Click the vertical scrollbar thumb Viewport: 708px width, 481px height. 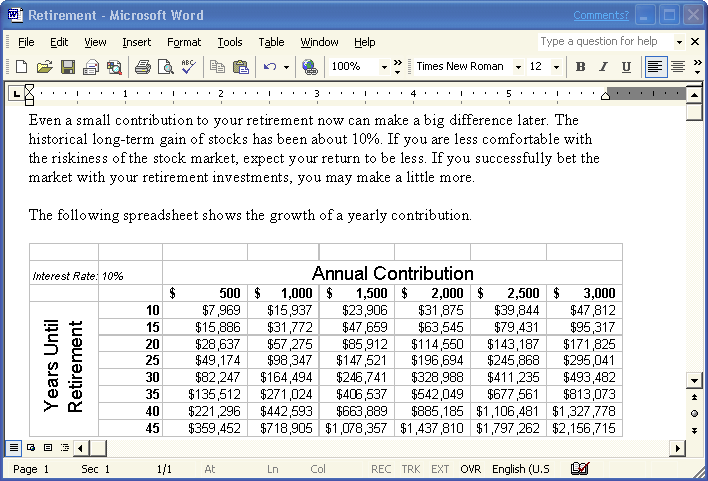[x=694, y=112]
